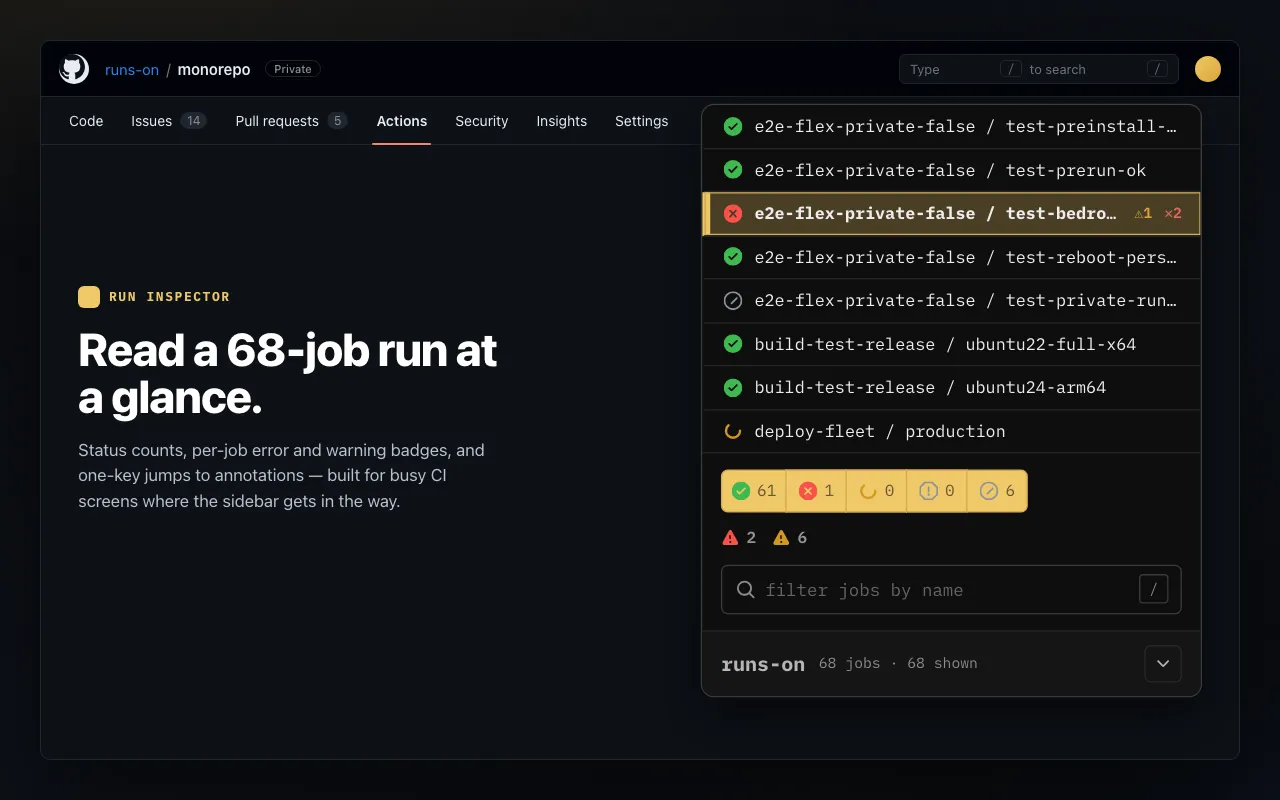Switch to the Settings tab

pos(642,121)
